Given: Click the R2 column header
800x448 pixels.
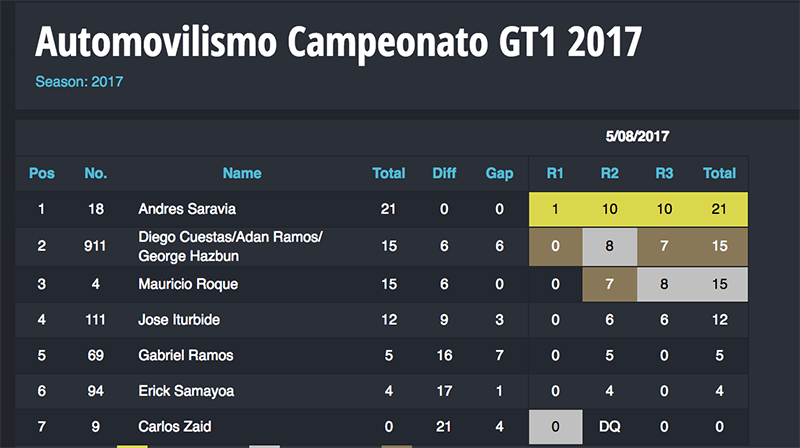Looking at the screenshot, I should tap(609, 173).
